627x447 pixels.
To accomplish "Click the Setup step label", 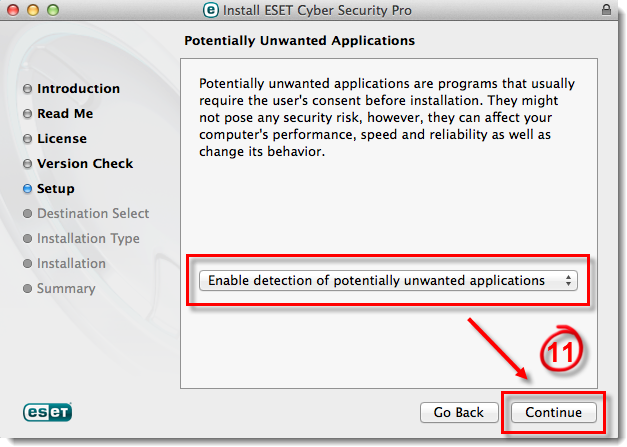I will point(56,189).
